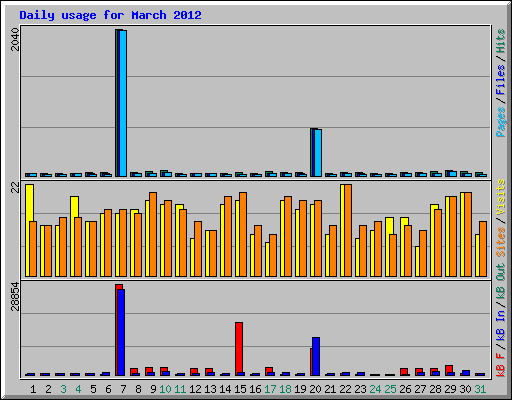
Task: Click green day label 18 on x-axis
Action: [x=285, y=389]
